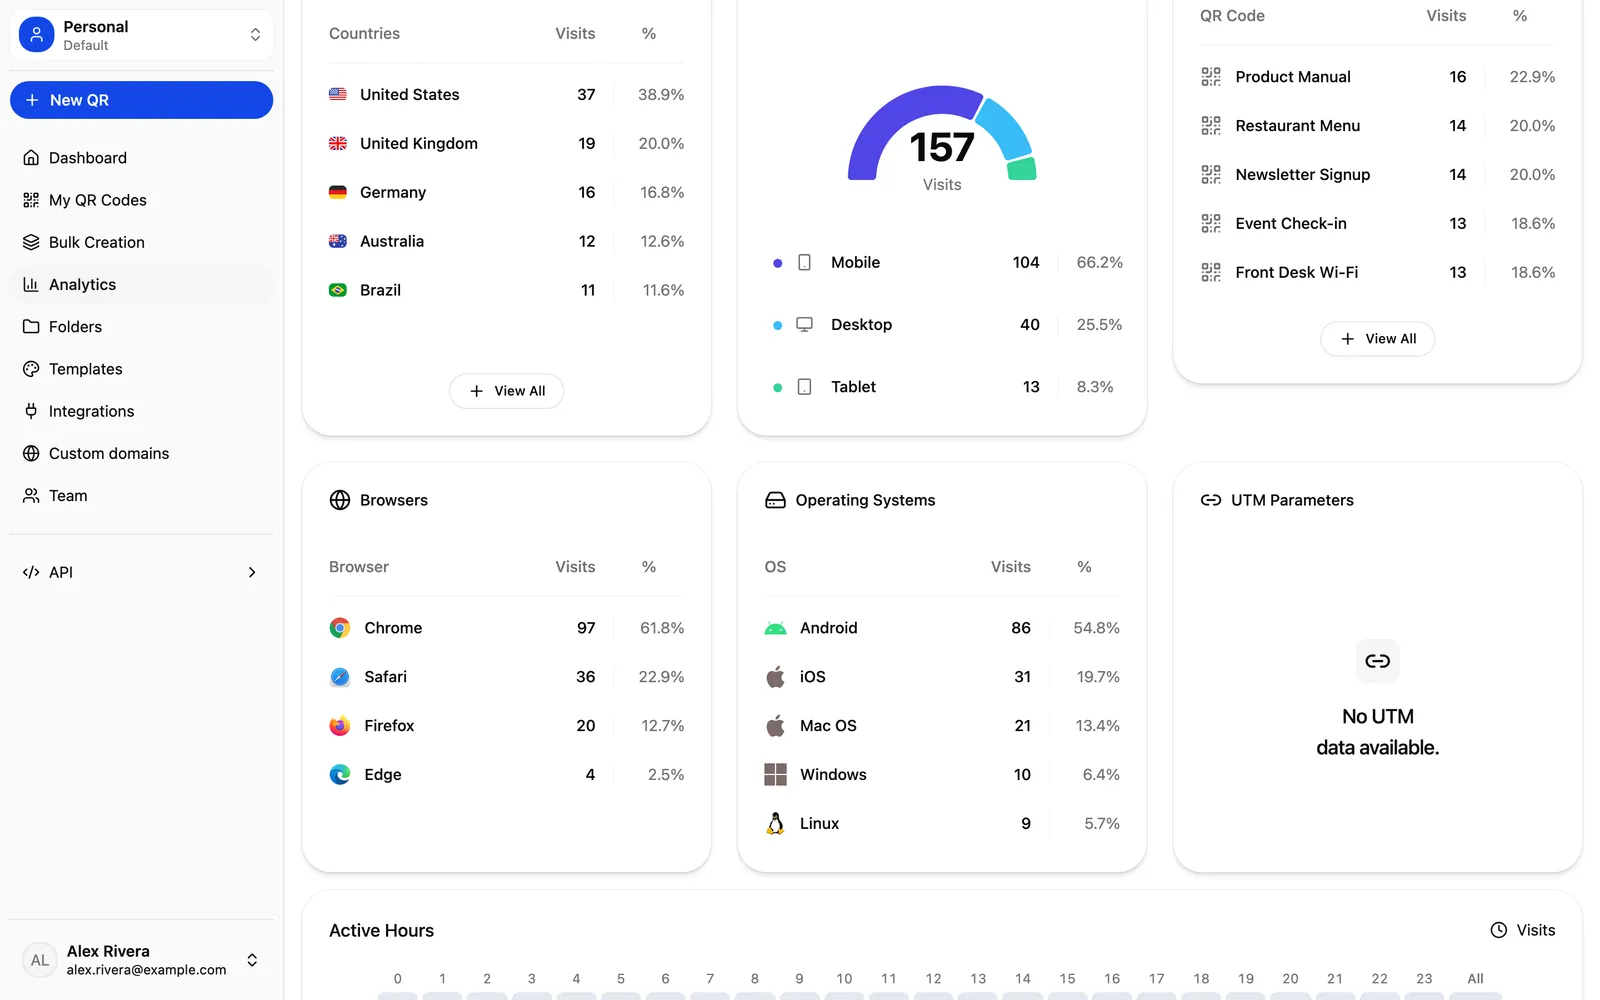Image resolution: width=1600 pixels, height=1000 pixels.
Task: Open the Dashboard page
Action: [x=141, y=158]
